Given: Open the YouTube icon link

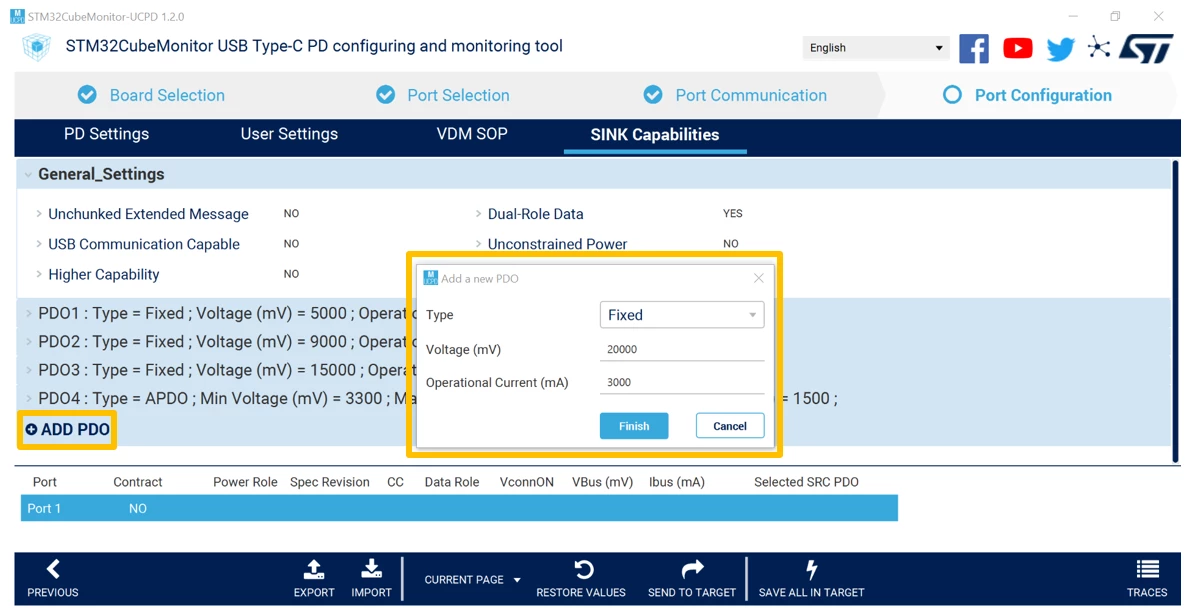Looking at the screenshot, I should (1017, 48).
